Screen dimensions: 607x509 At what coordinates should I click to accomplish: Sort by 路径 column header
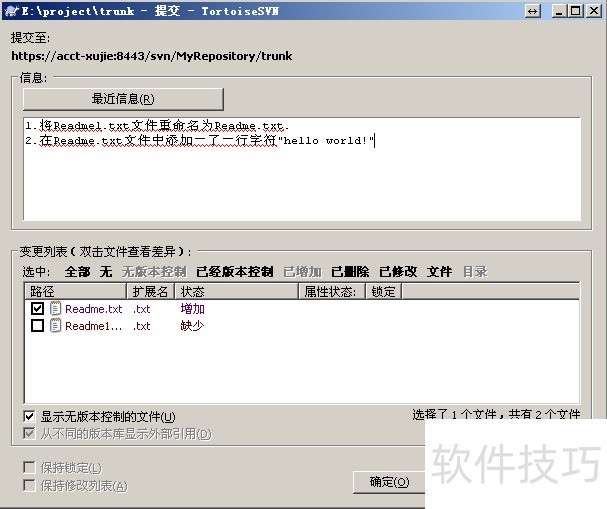point(76,291)
